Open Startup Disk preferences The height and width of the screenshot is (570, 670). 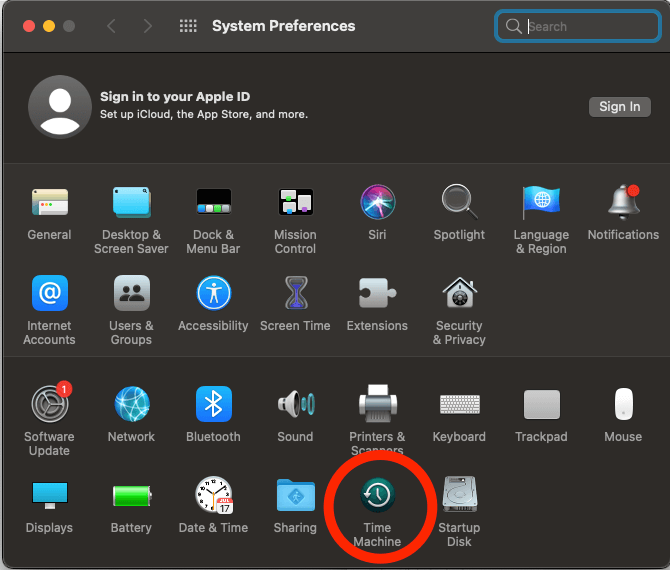(459, 497)
